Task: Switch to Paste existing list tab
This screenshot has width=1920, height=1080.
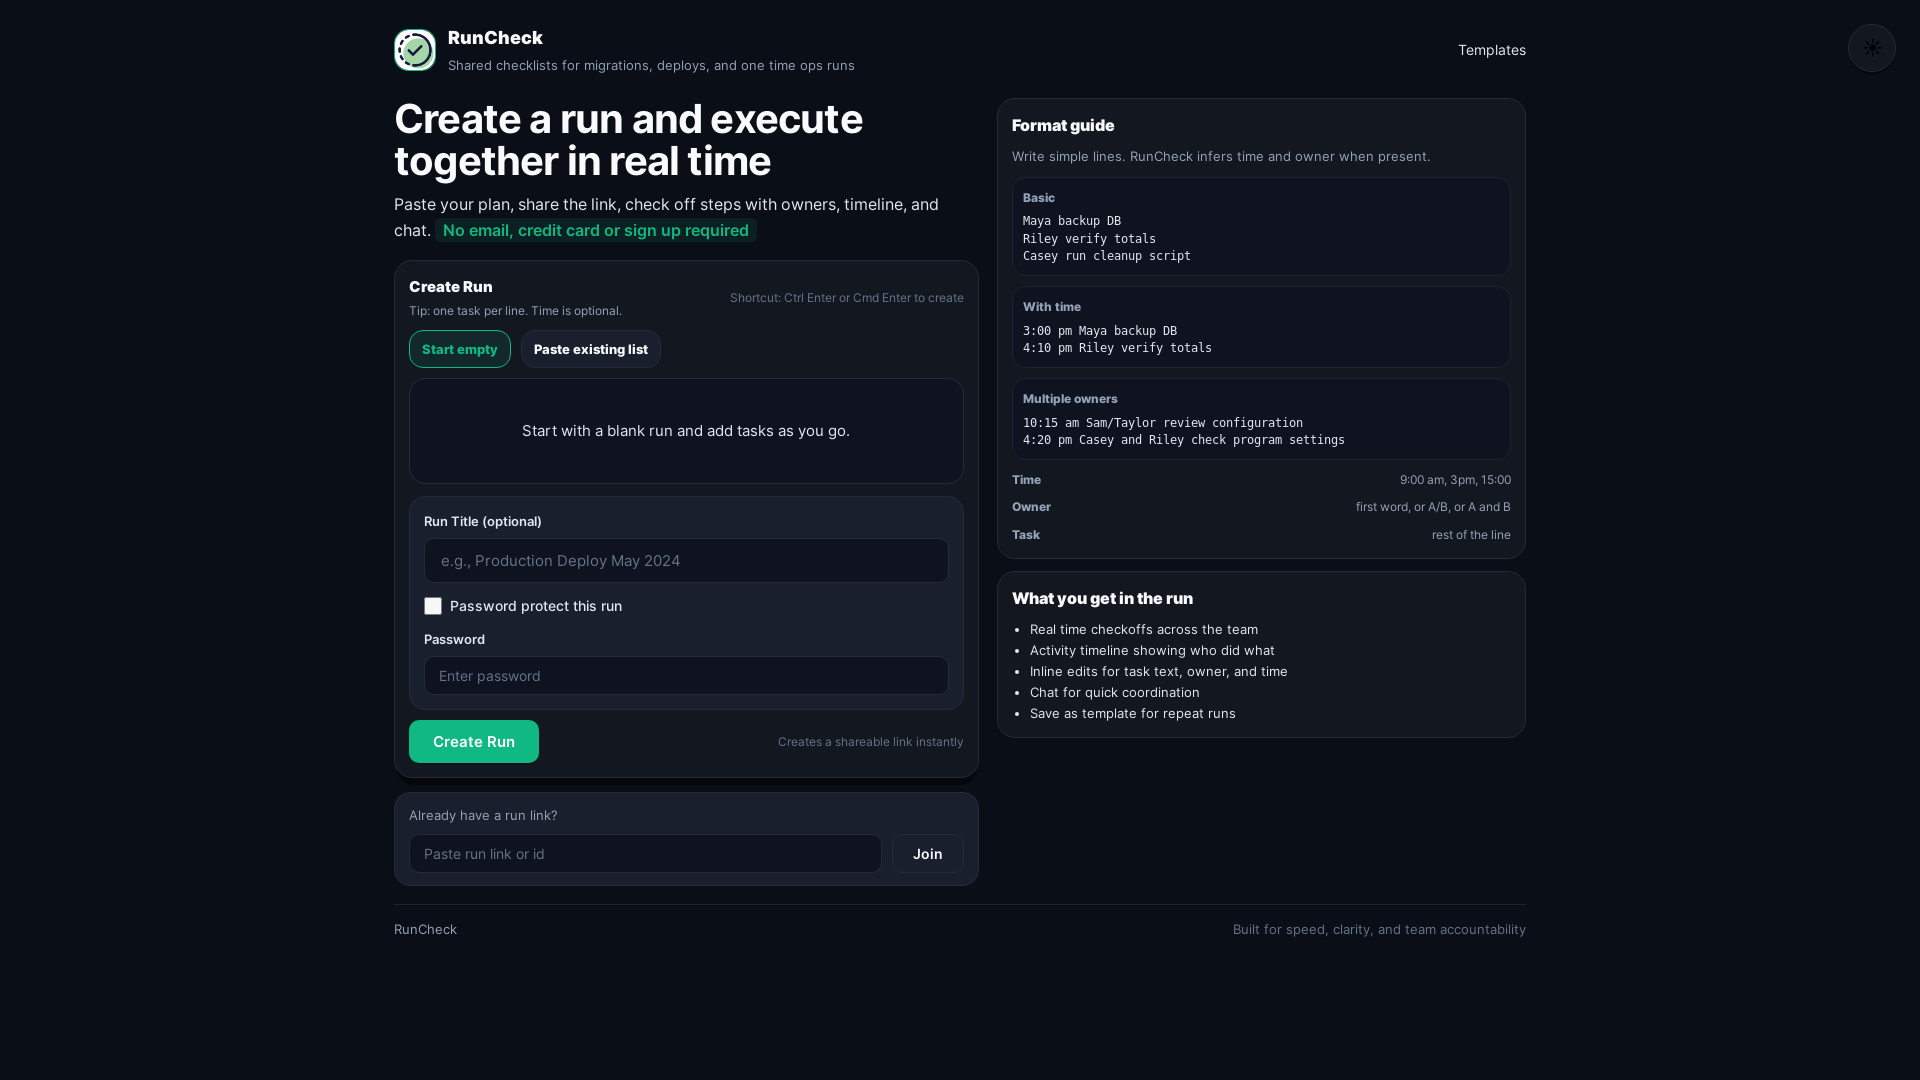Action: [x=591, y=349]
